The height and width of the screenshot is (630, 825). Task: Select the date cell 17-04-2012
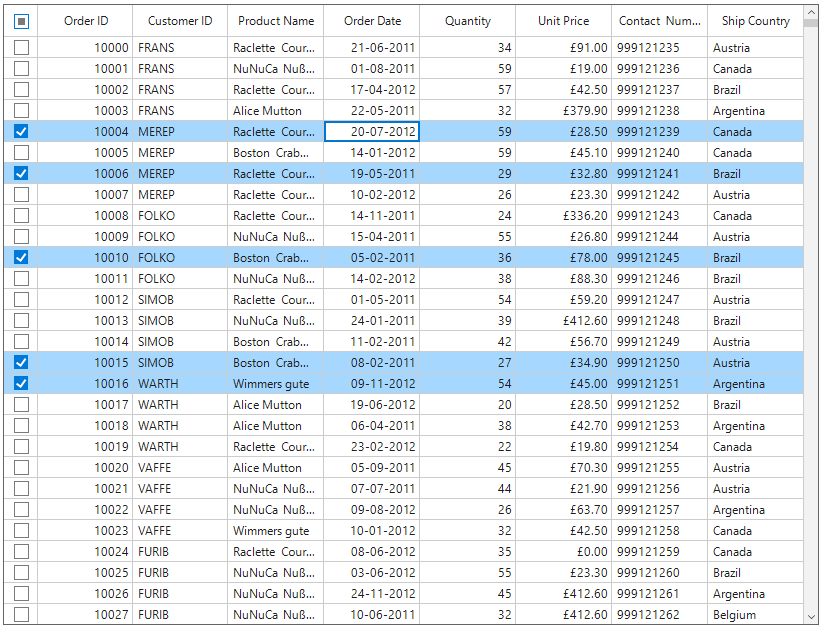[372, 89]
